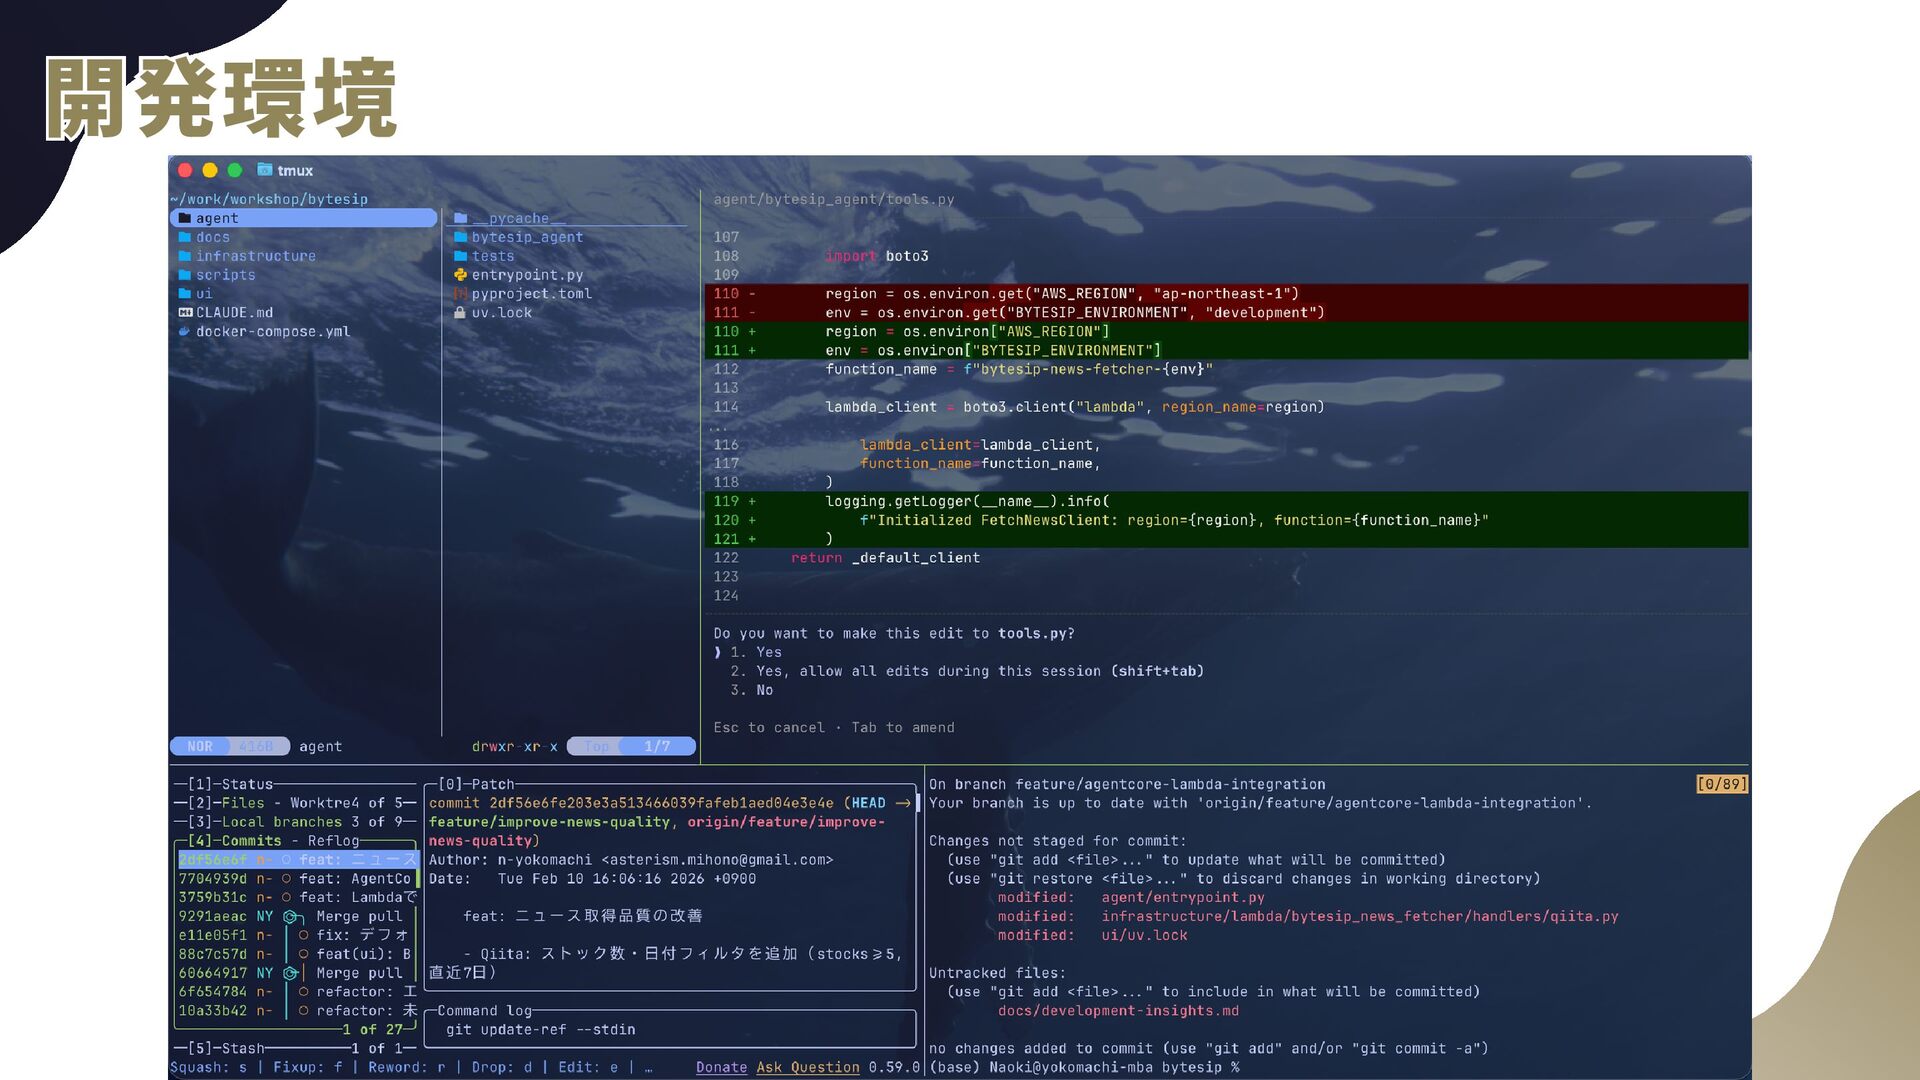
Task: Click the tmux folder icon in title bar
Action: click(264, 170)
